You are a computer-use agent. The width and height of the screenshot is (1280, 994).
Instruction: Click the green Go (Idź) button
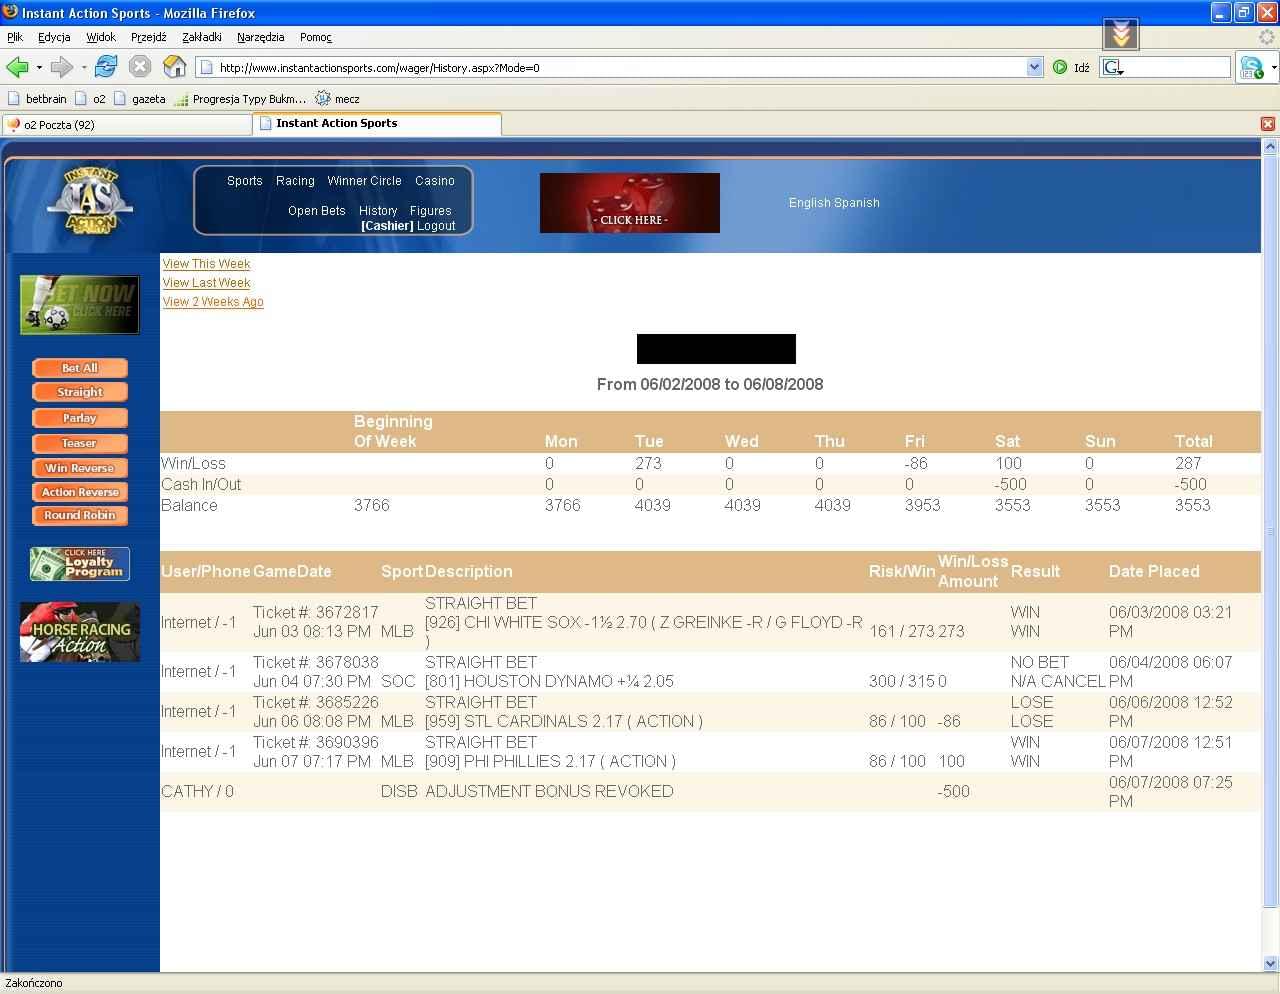[x=1071, y=67]
